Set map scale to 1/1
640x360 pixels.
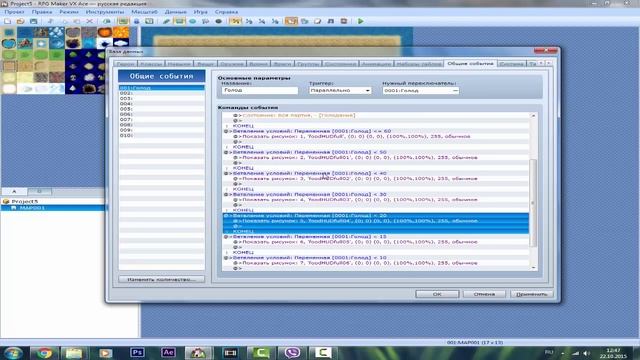click(236, 21)
